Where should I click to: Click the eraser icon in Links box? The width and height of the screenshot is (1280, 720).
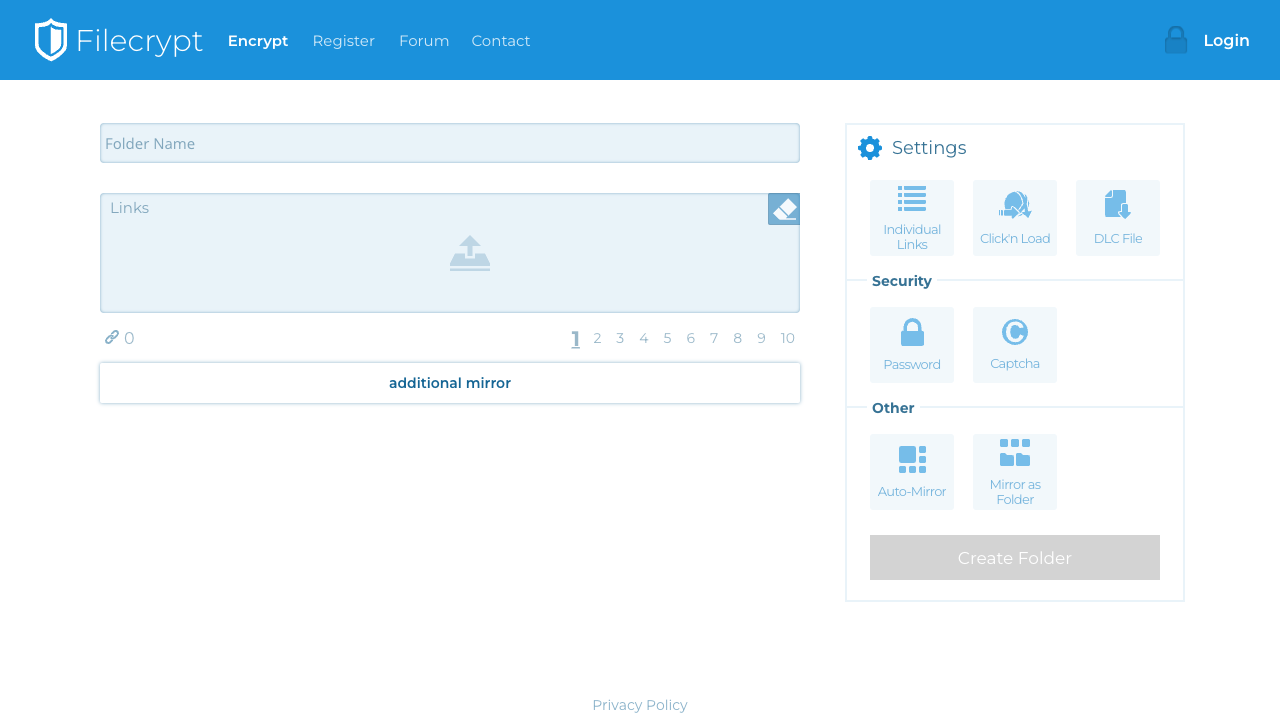click(784, 209)
